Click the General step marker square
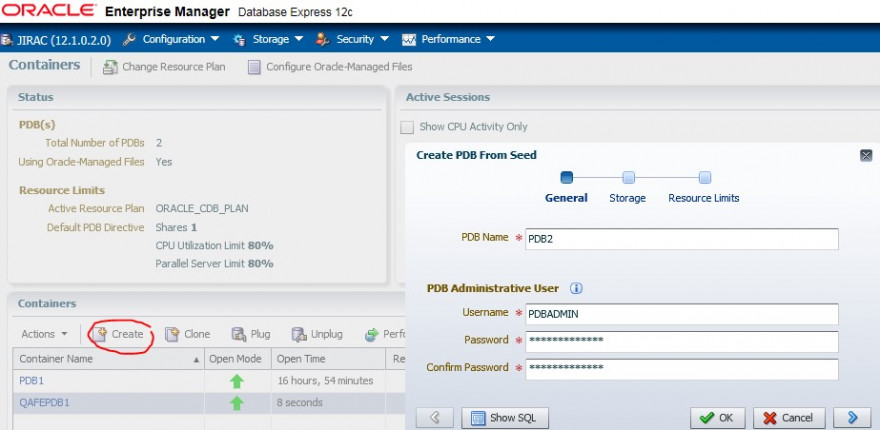880x430 pixels. point(567,178)
